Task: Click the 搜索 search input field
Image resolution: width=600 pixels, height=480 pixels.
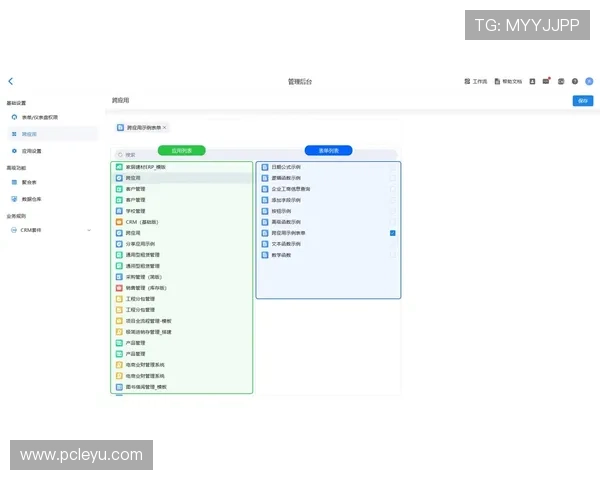Action: pos(256,155)
